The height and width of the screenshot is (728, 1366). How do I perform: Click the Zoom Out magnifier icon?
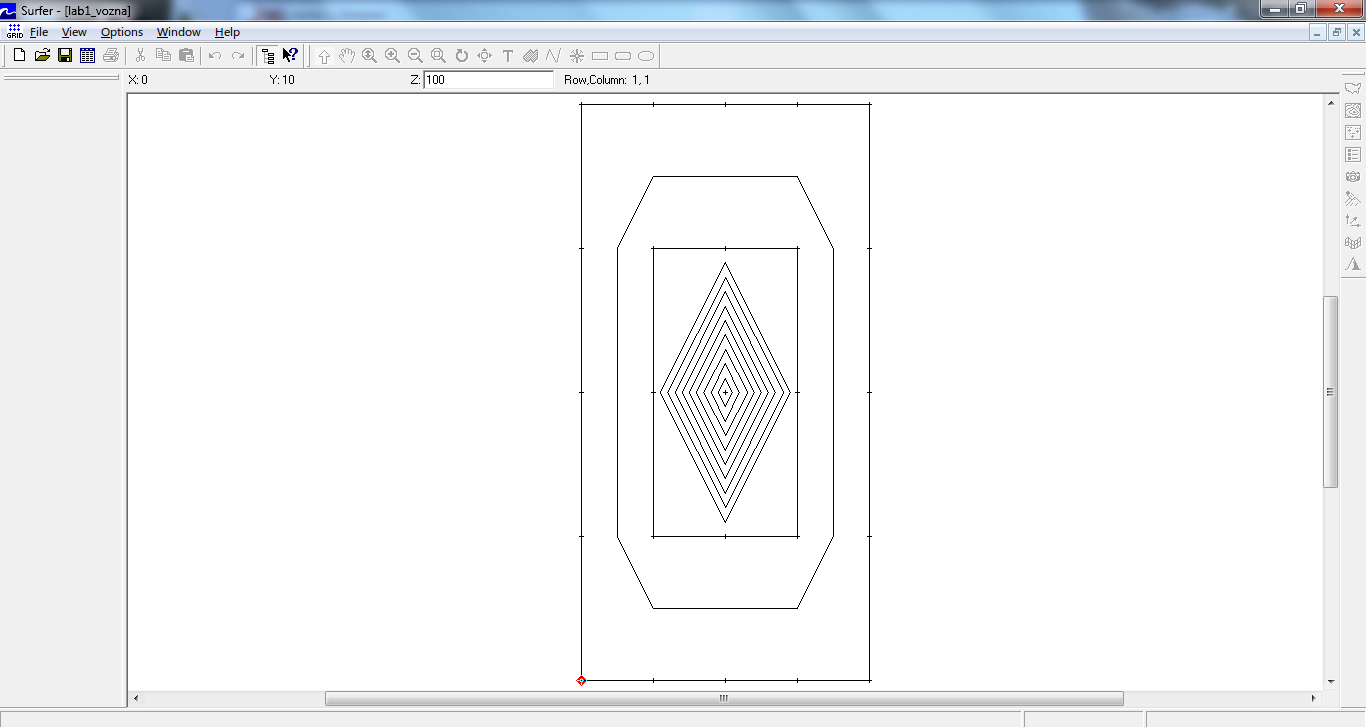[416, 56]
